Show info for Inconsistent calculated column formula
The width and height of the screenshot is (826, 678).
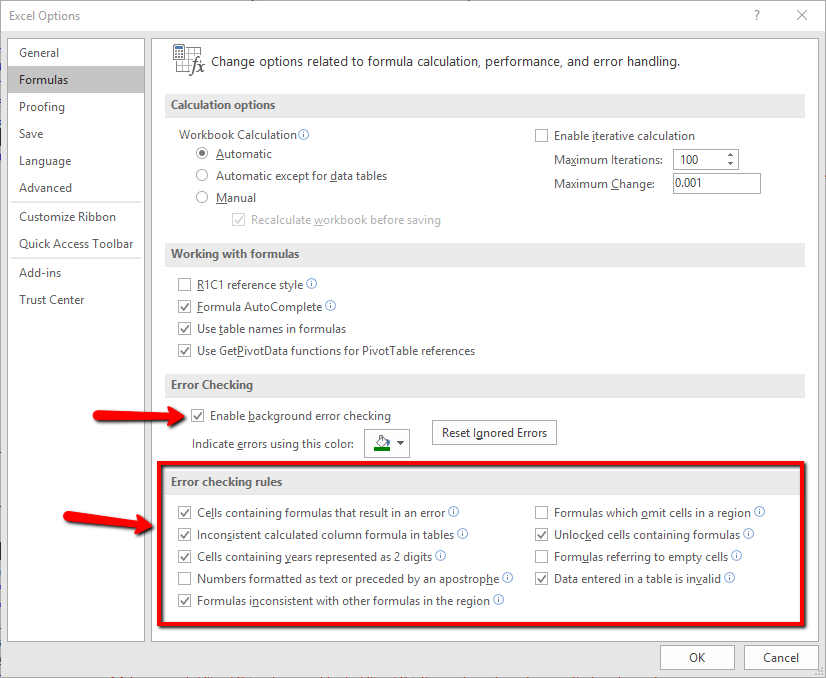(462, 534)
